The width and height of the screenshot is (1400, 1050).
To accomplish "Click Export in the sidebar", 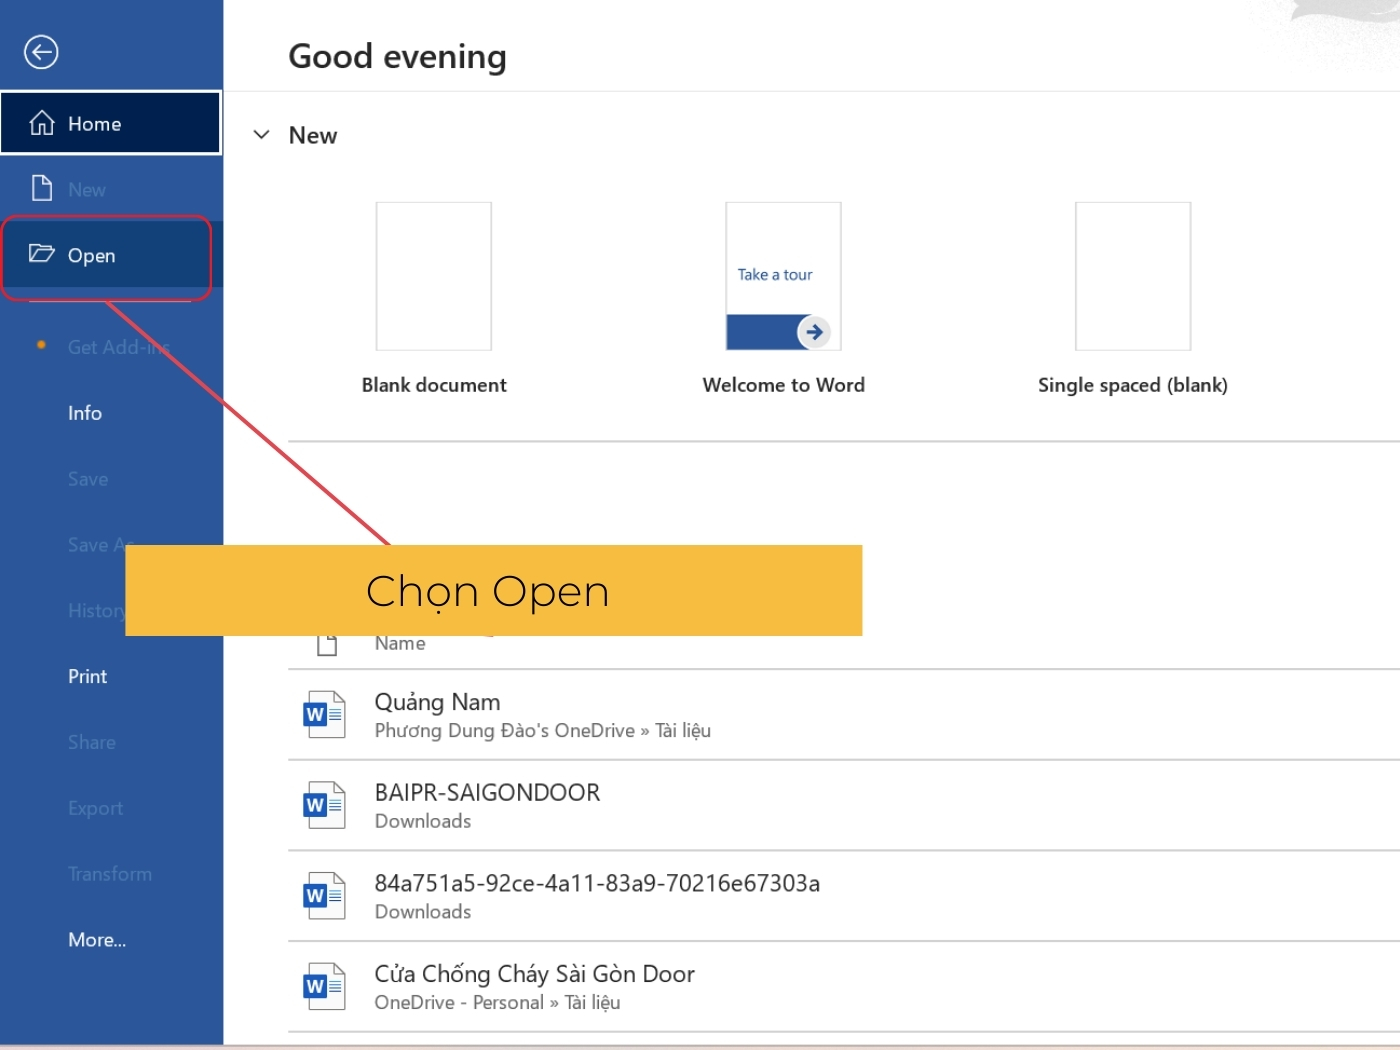I will click(95, 808).
